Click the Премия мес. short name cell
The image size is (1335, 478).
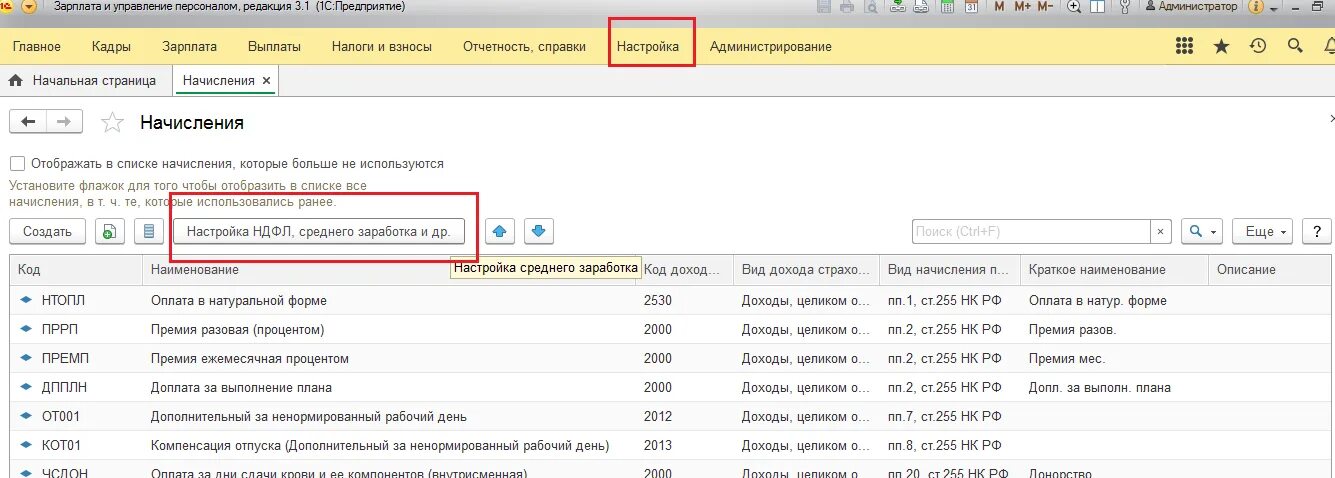pyautogui.click(x=1066, y=358)
